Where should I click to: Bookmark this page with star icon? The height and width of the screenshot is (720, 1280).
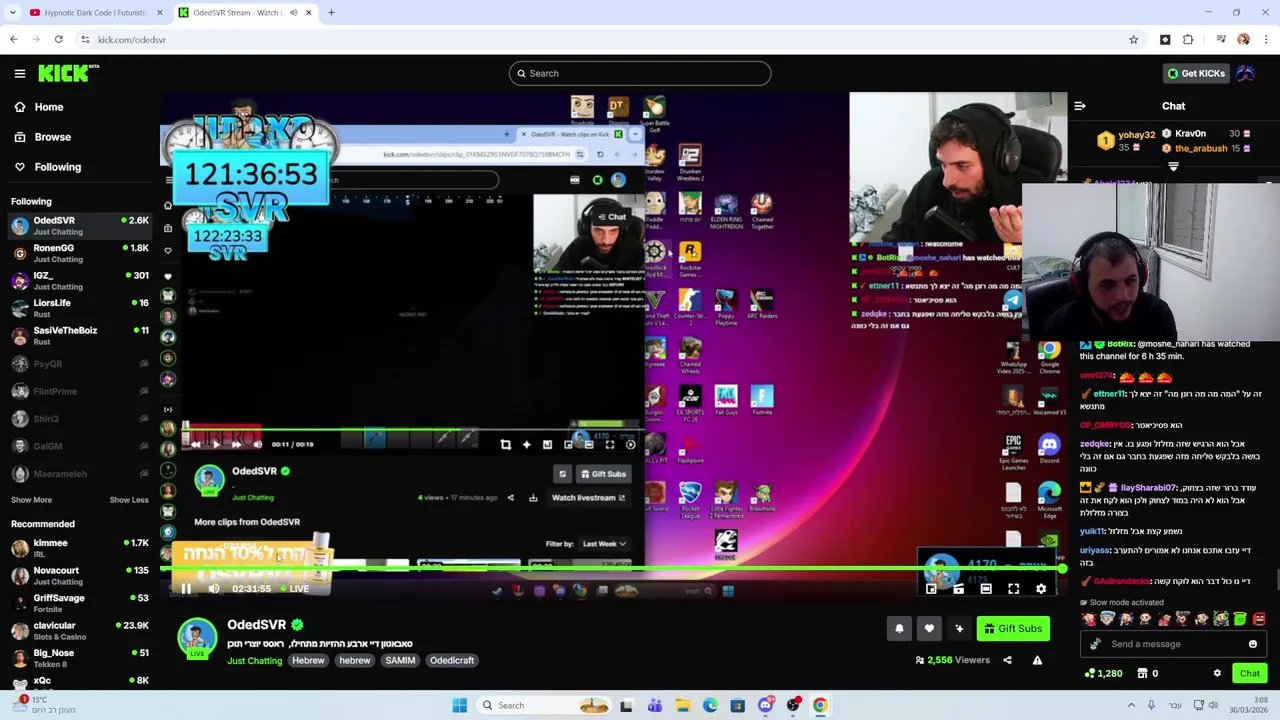coord(1133,40)
